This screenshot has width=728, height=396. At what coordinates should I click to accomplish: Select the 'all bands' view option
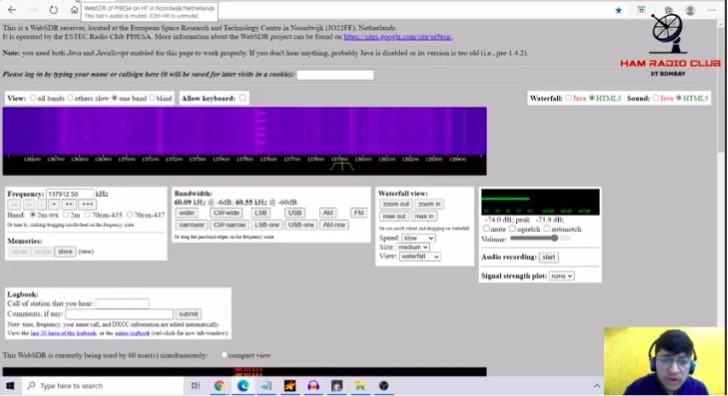click(33, 98)
